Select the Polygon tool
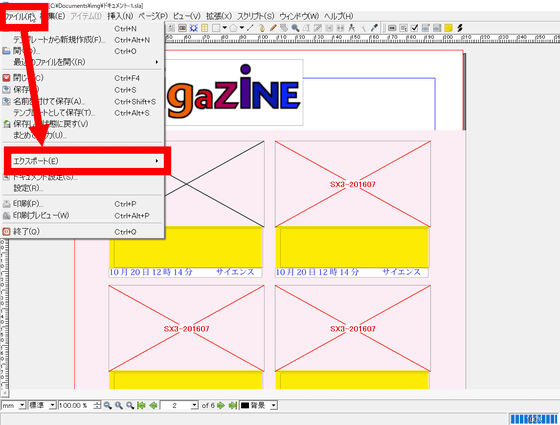 (233, 28)
